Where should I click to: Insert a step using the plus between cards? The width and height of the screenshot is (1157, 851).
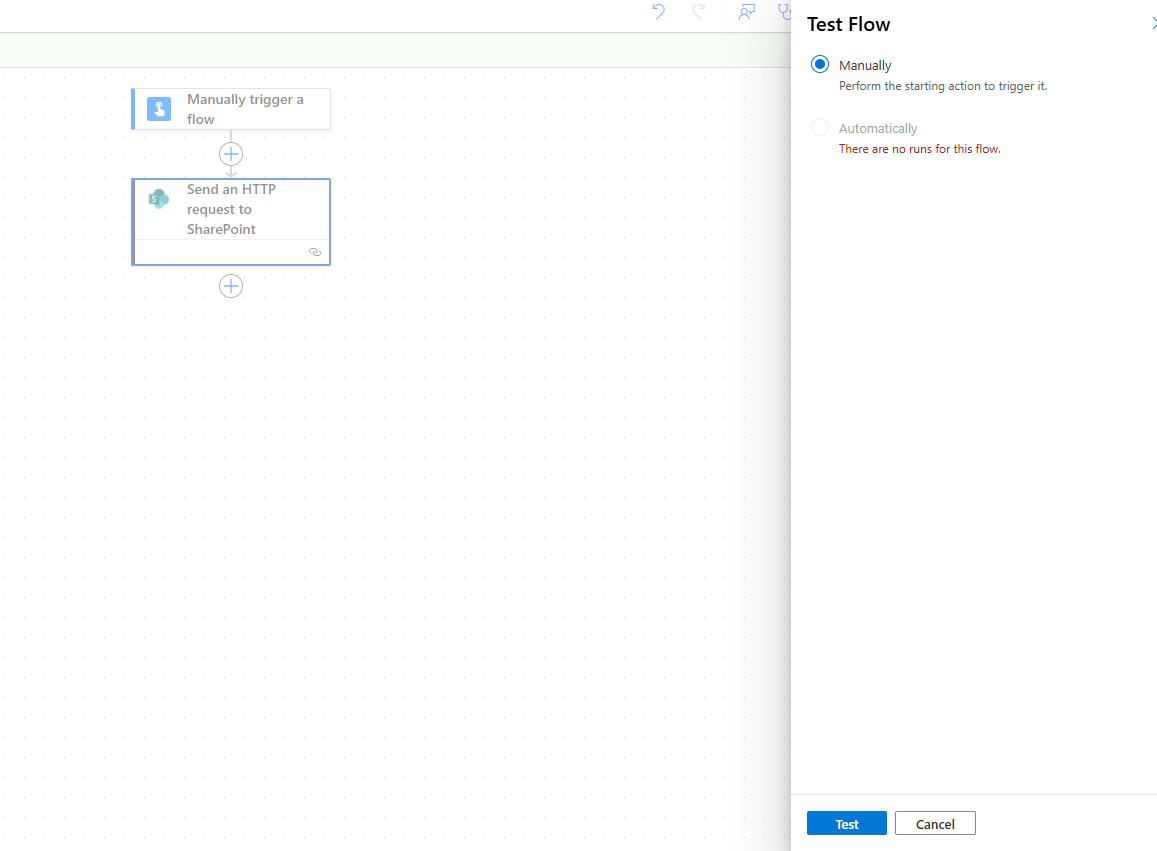(x=231, y=154)
